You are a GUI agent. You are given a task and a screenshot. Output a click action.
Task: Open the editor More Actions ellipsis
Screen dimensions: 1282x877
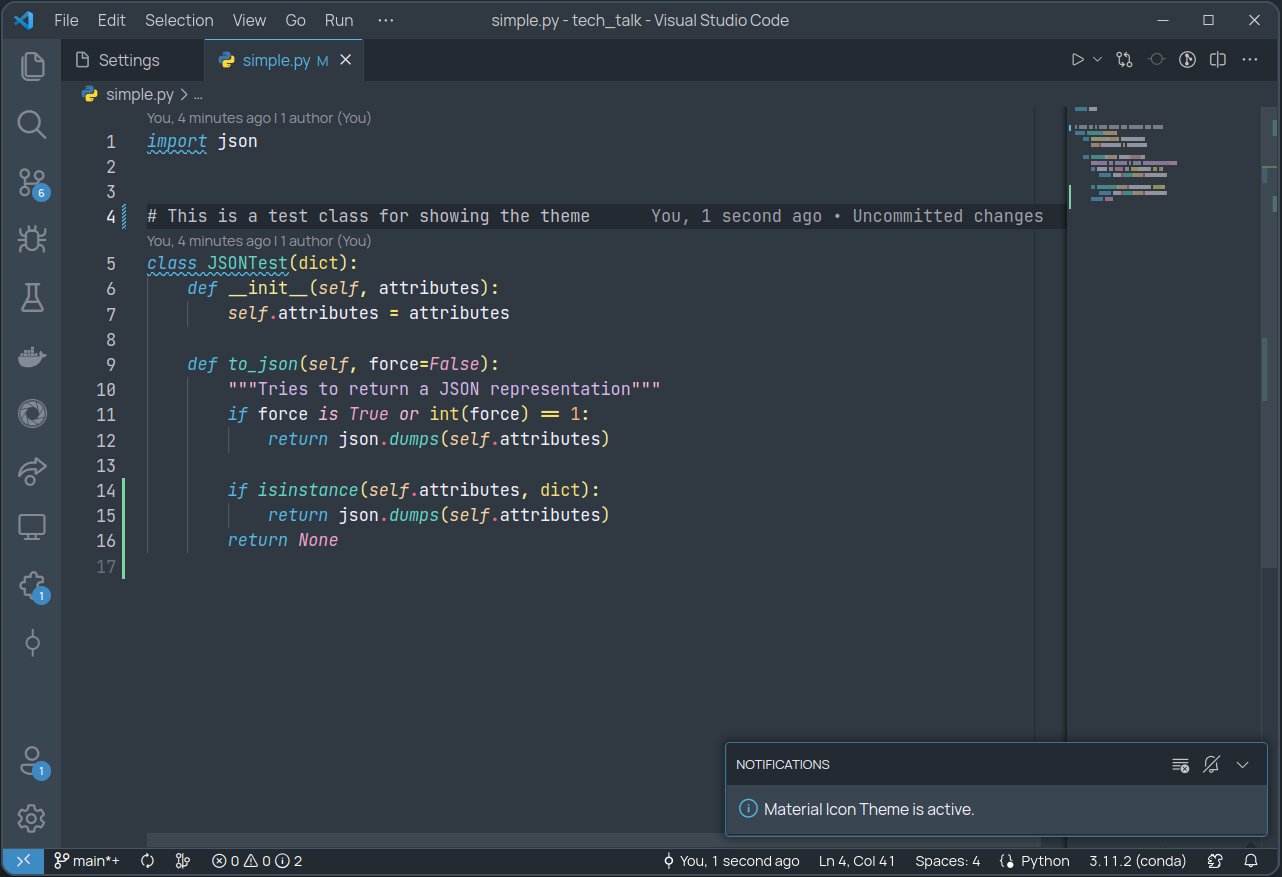coord(1249,60)
